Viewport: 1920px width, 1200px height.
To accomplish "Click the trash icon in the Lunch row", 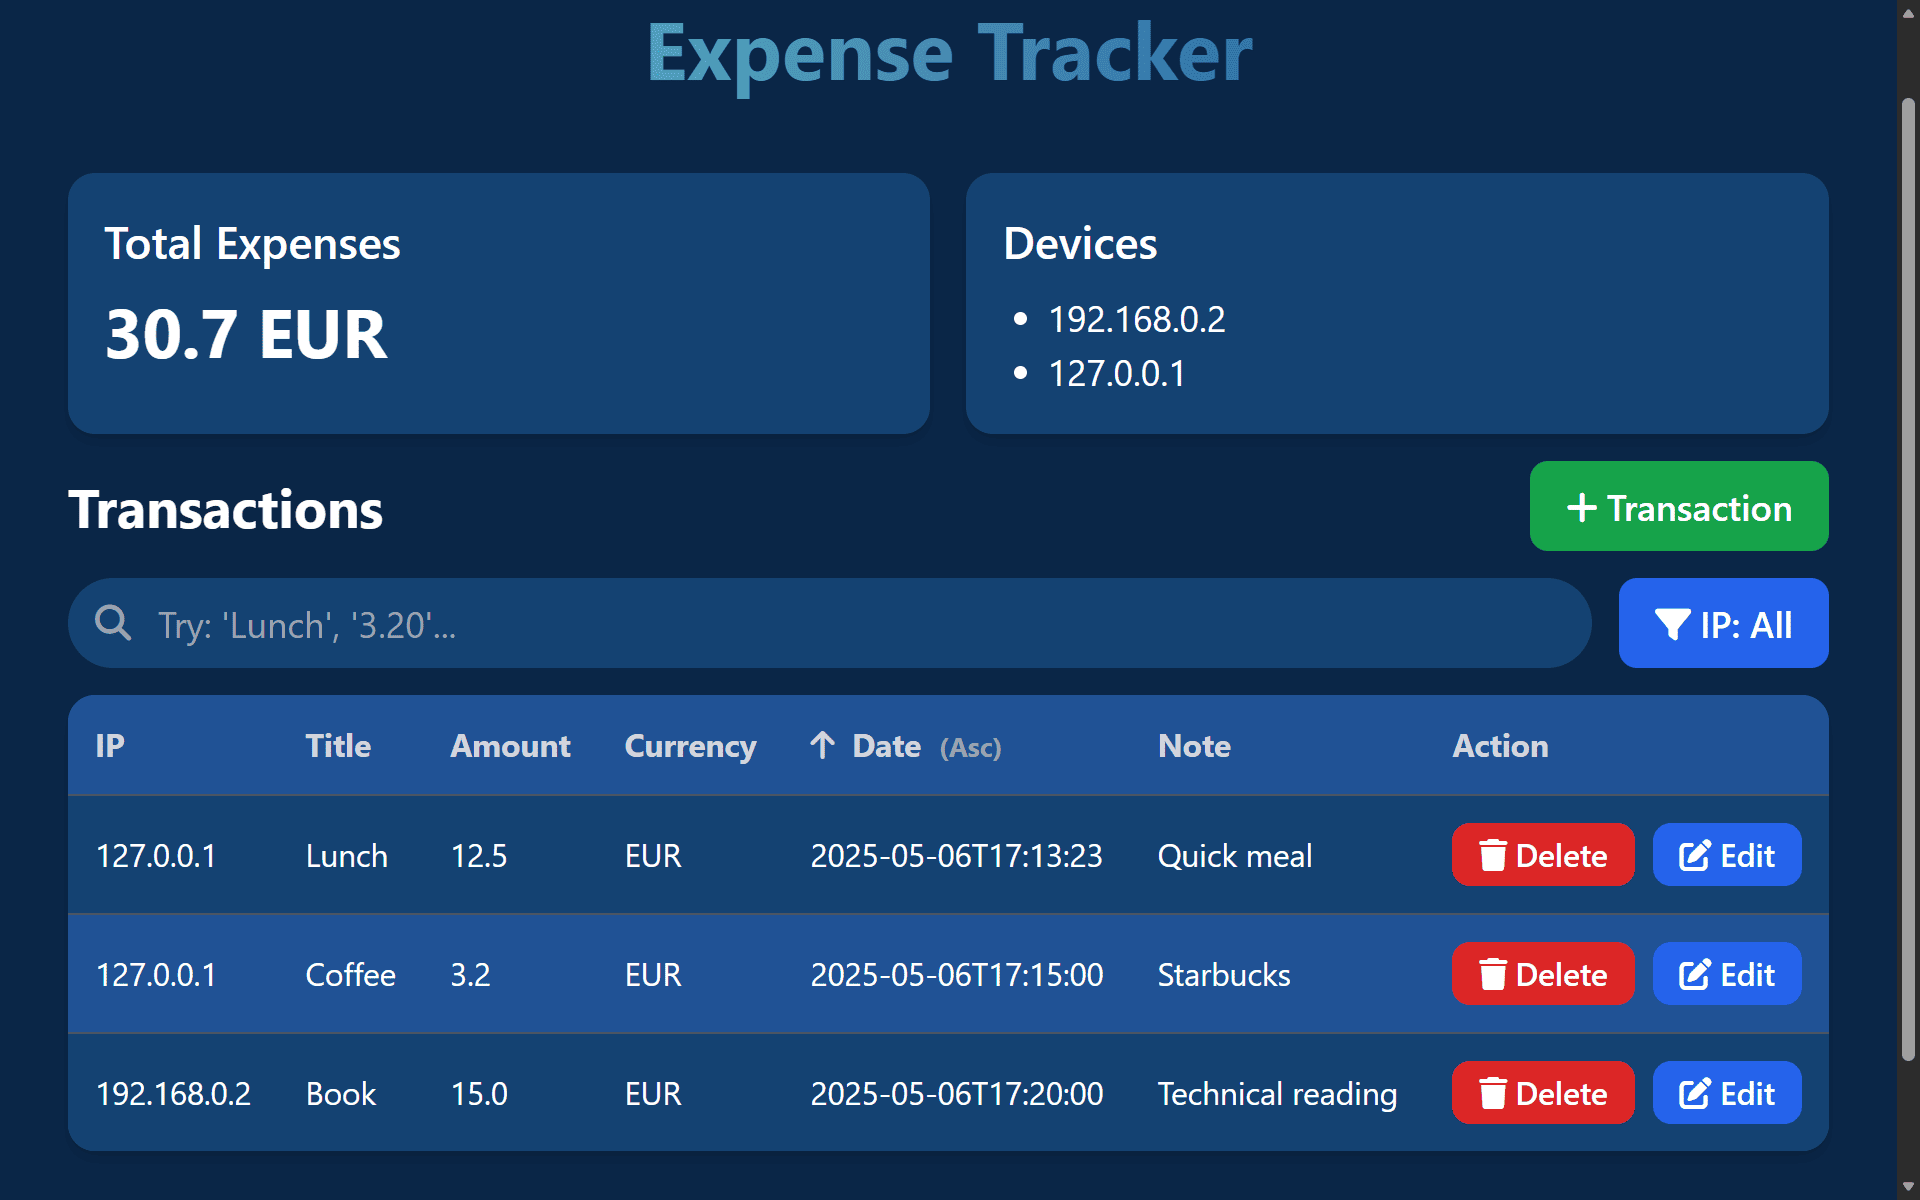I will (x=1492, y=856).
